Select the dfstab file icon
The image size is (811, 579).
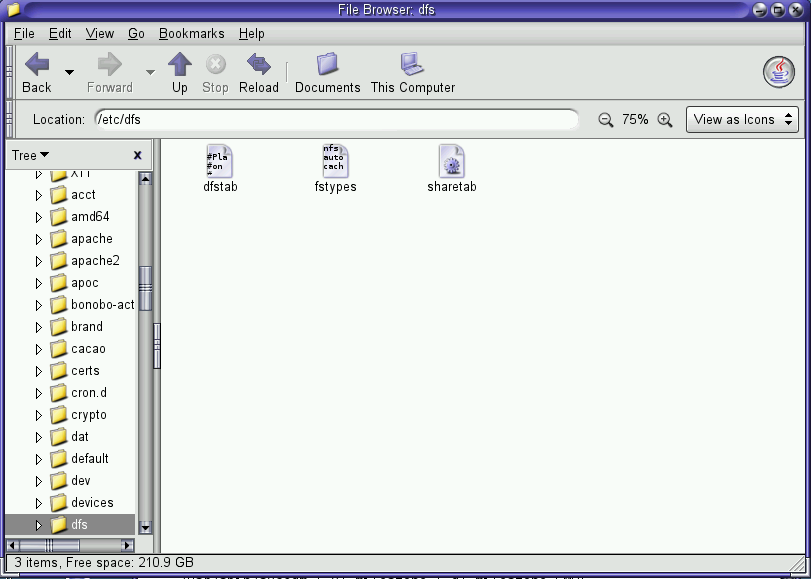(x=220, y=160)
